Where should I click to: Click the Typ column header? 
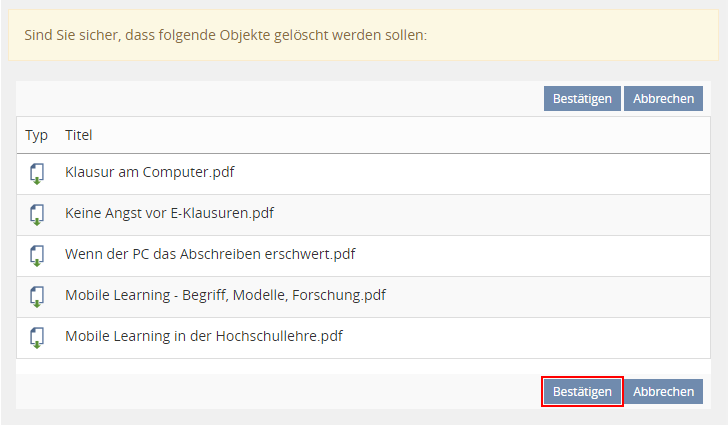[37, 135]
